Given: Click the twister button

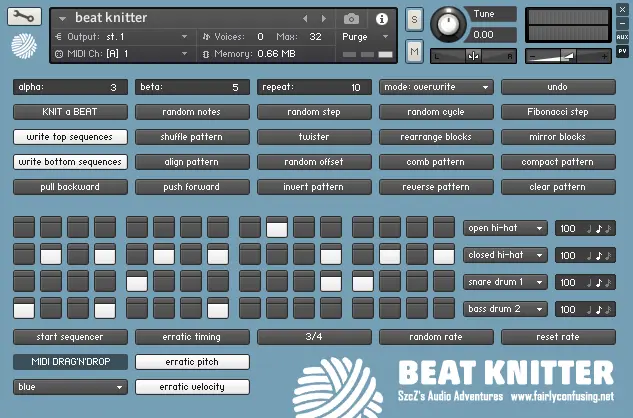Looking at the screenshot, I should coord(314,137).
